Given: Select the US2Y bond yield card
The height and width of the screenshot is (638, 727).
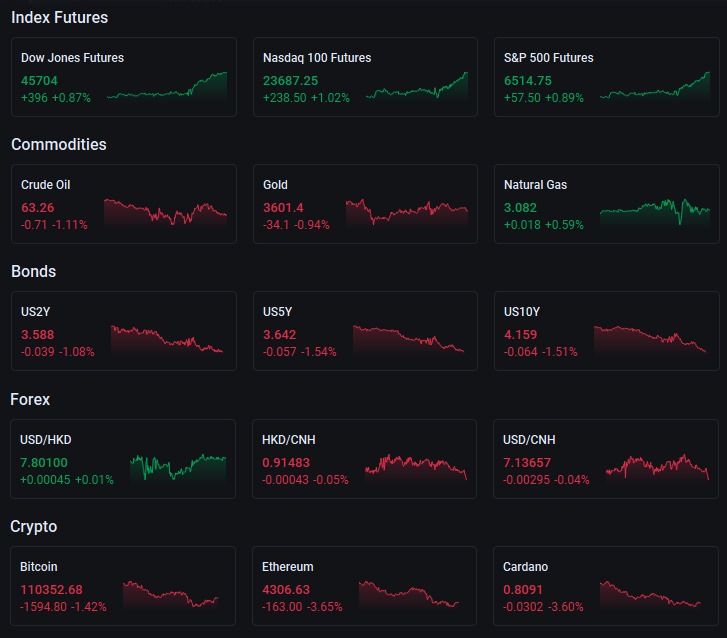Looking at the screenshot, I should point(123,331).
